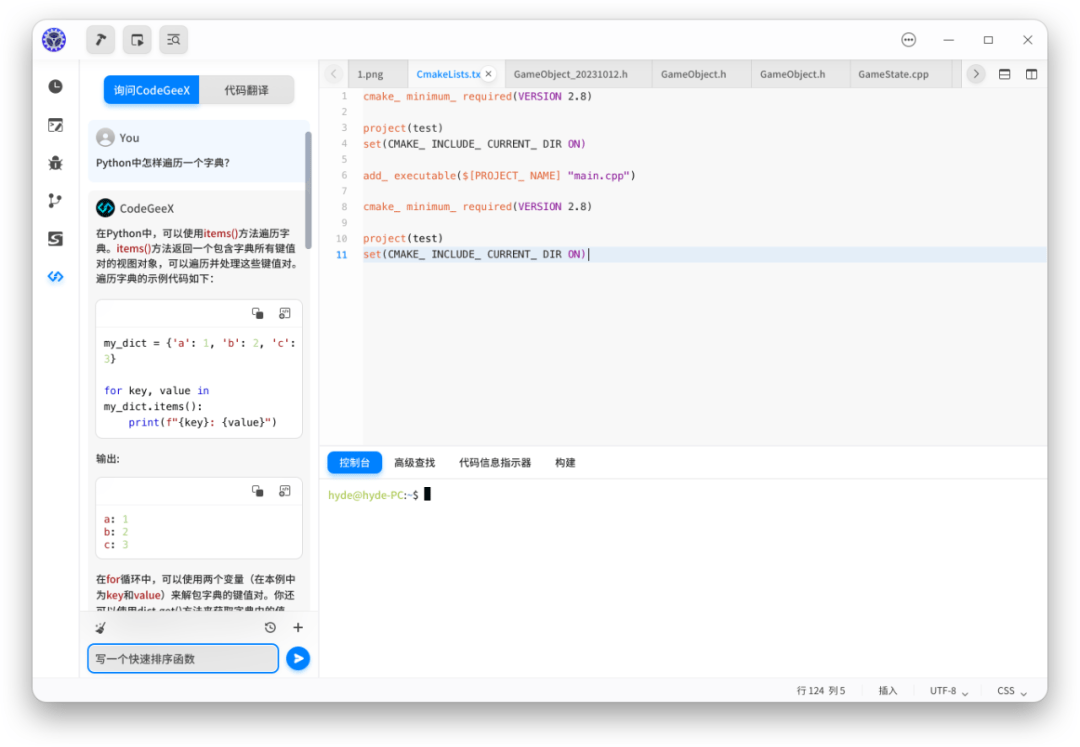Toggle the 插入 mode in status bar
This screenshot has height=747, width=1080.
pyautogui.click(x=887, y=690)
